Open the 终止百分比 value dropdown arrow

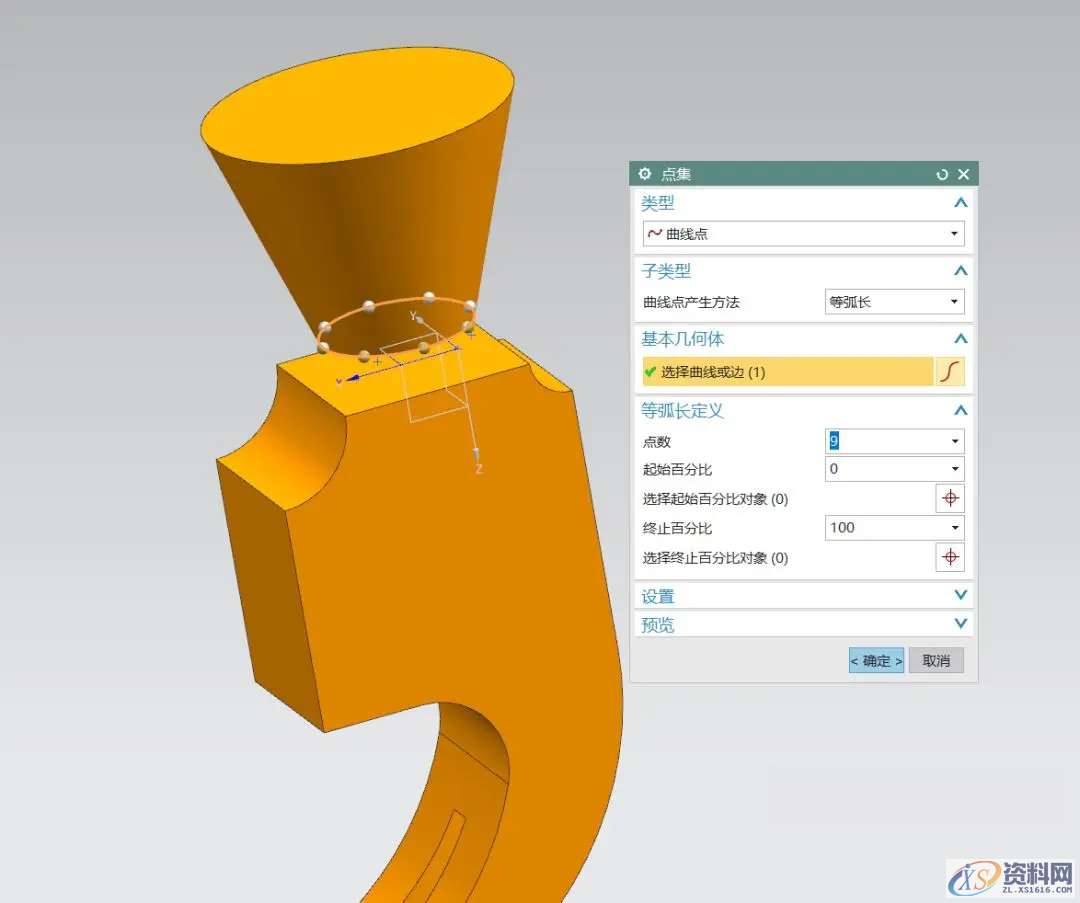click(x=955, y=527)
